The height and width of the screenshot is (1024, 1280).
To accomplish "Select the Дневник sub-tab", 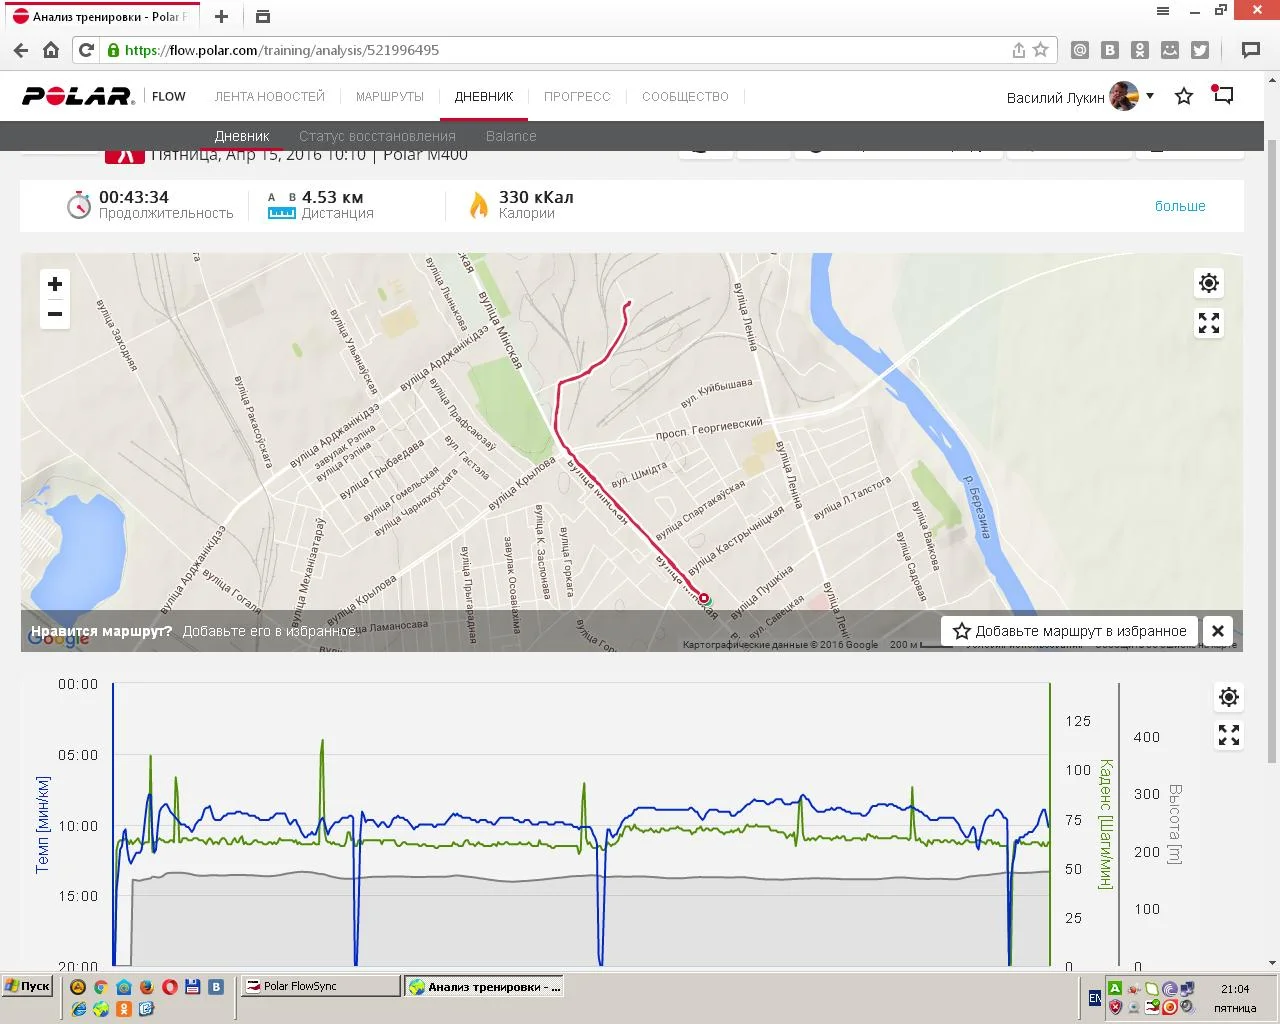I will pos(242,136).
